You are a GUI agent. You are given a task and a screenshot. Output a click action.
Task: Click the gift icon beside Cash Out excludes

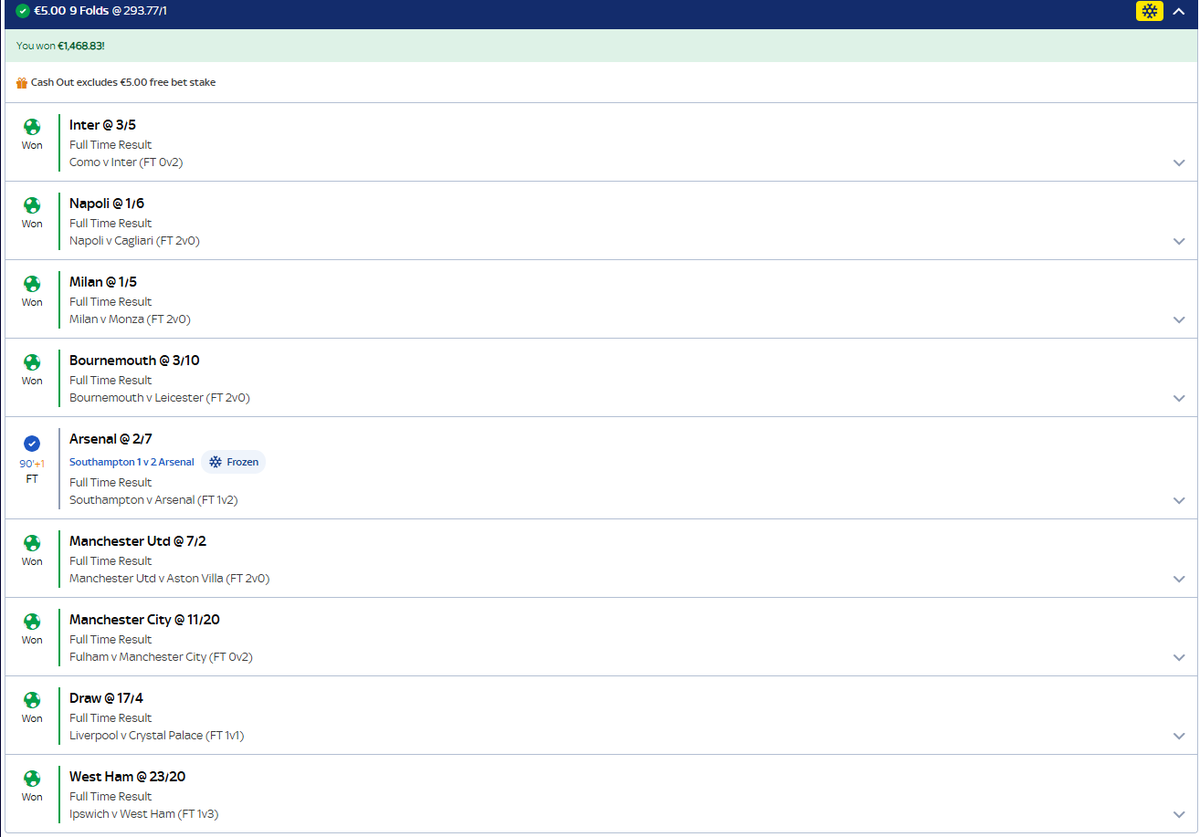22,82
